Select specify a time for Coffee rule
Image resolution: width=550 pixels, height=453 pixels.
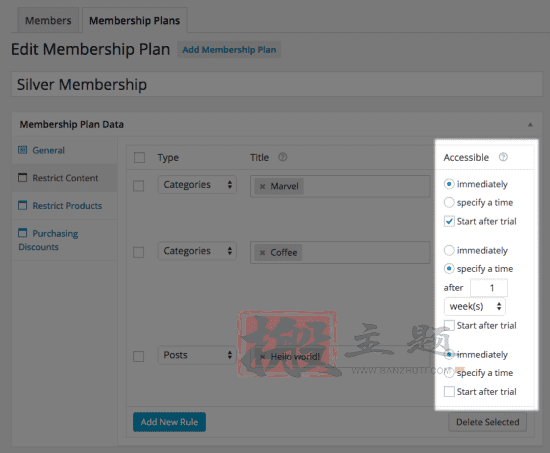pos(449,269)
